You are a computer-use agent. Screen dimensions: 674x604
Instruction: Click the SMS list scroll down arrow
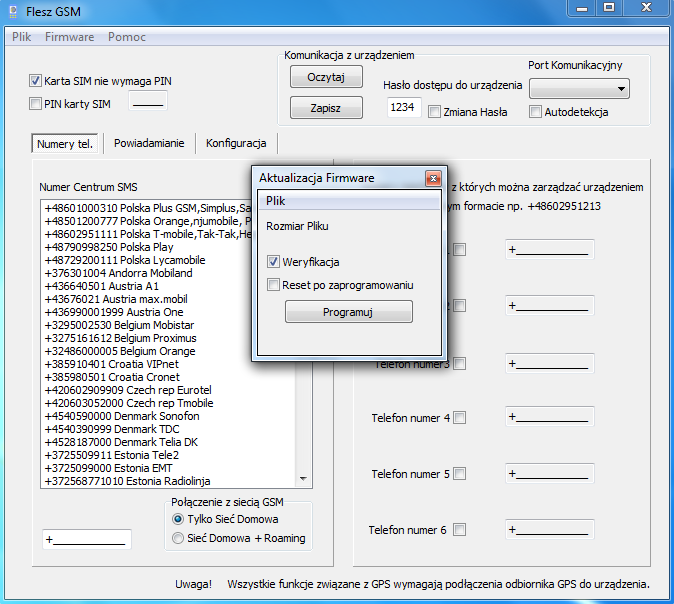coord(303,479)
